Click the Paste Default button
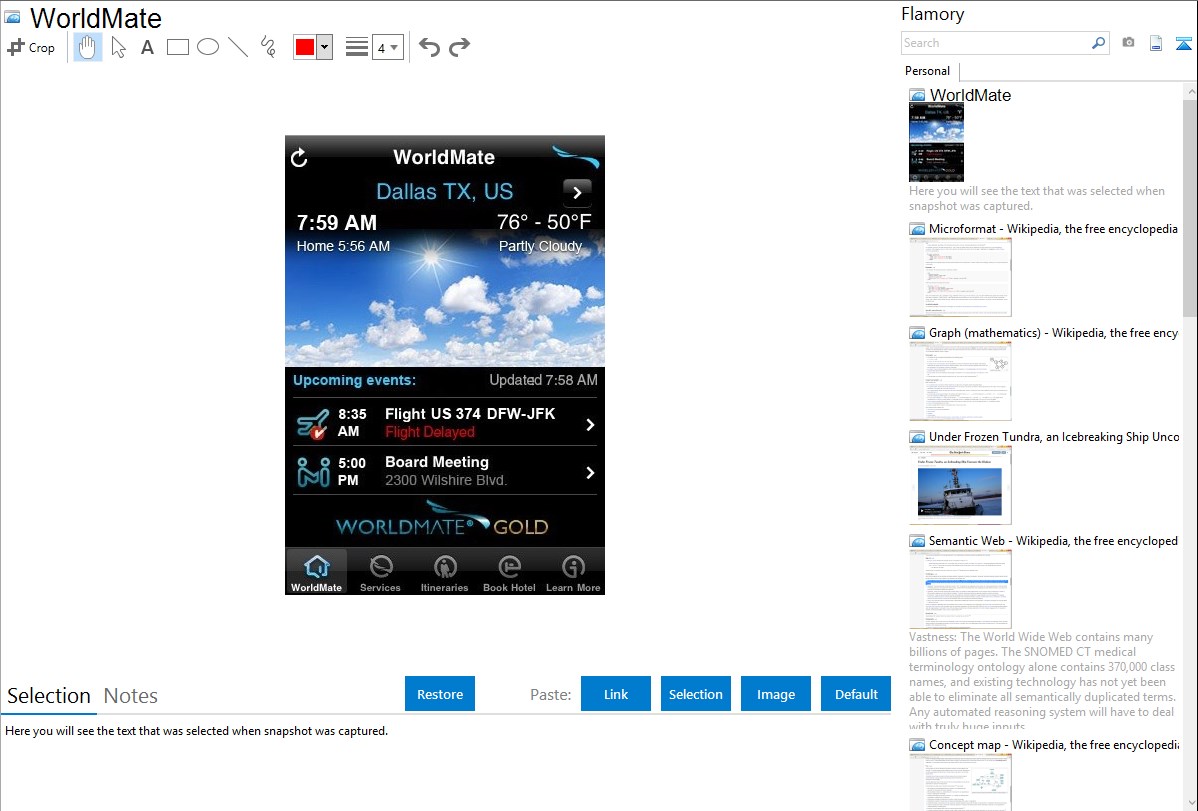The height and width of the screenshot is (811, 1198). click(x=856, y=694)
